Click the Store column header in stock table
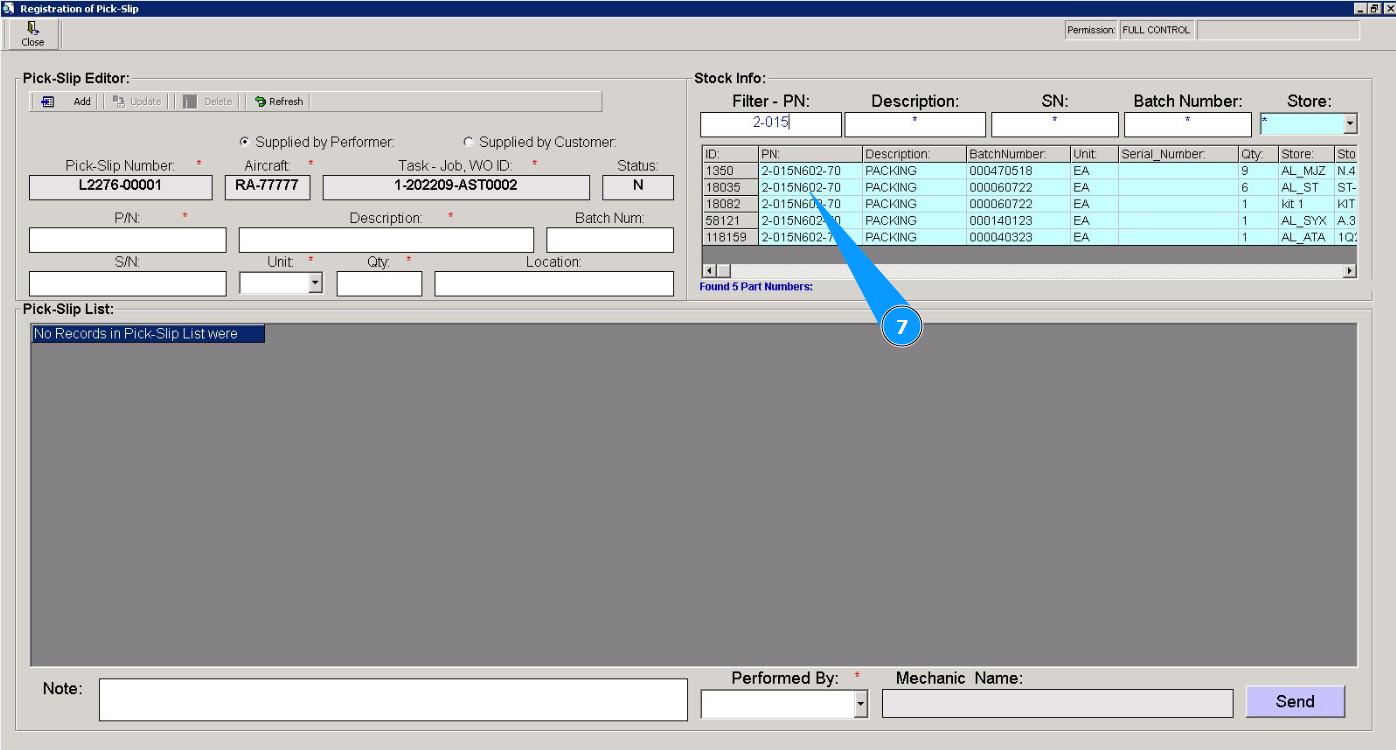The image size is (1396, 750). [1306, 155]
